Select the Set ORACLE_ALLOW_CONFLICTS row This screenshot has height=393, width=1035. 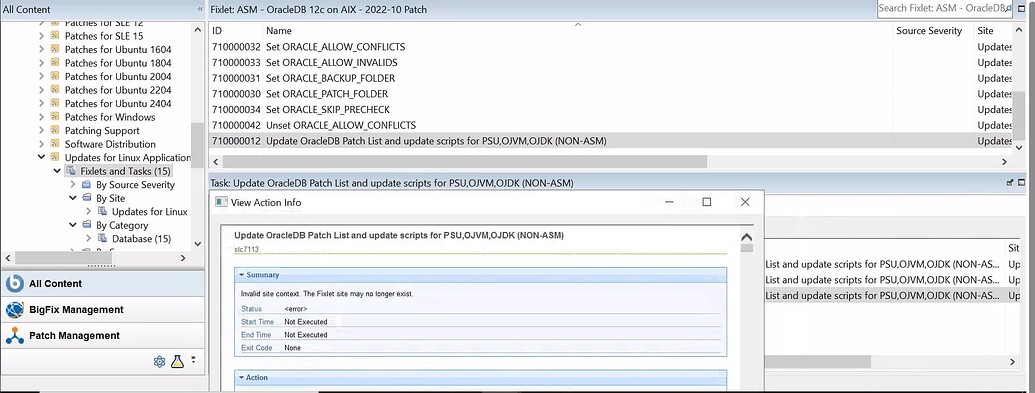pos(611,47)
